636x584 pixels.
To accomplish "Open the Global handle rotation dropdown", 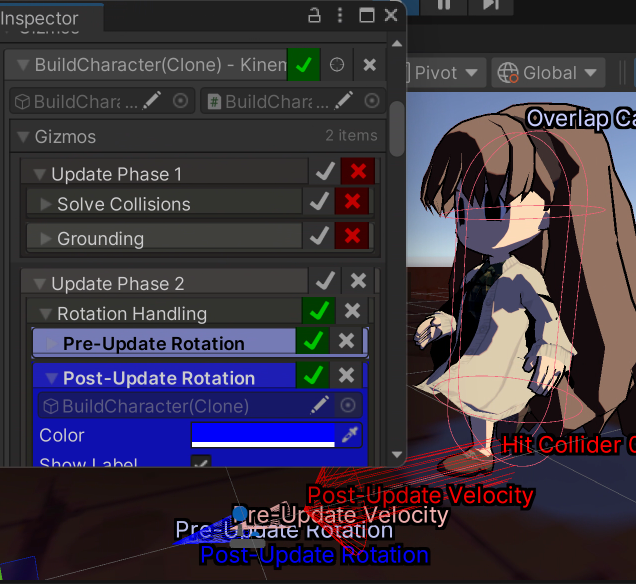I will 548,73.
